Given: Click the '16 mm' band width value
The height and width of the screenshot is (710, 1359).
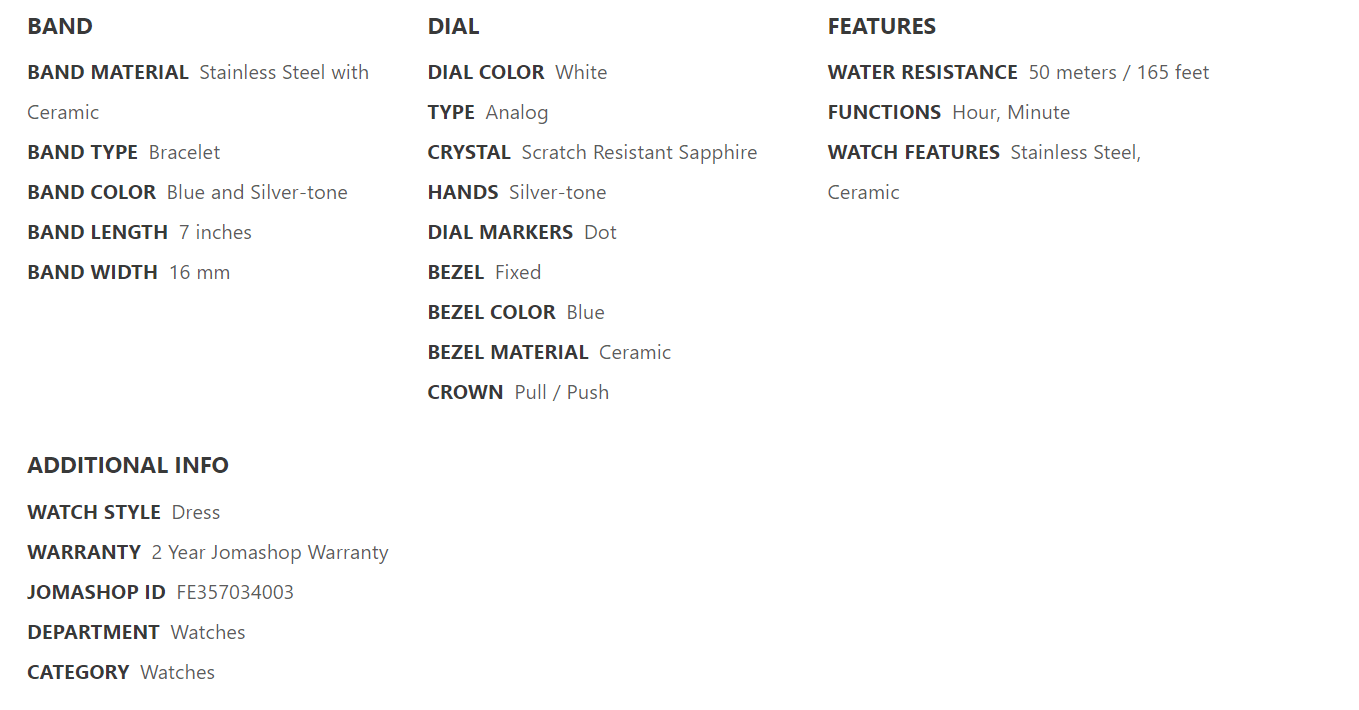Looking at the screenshot, I should (199, 272).
